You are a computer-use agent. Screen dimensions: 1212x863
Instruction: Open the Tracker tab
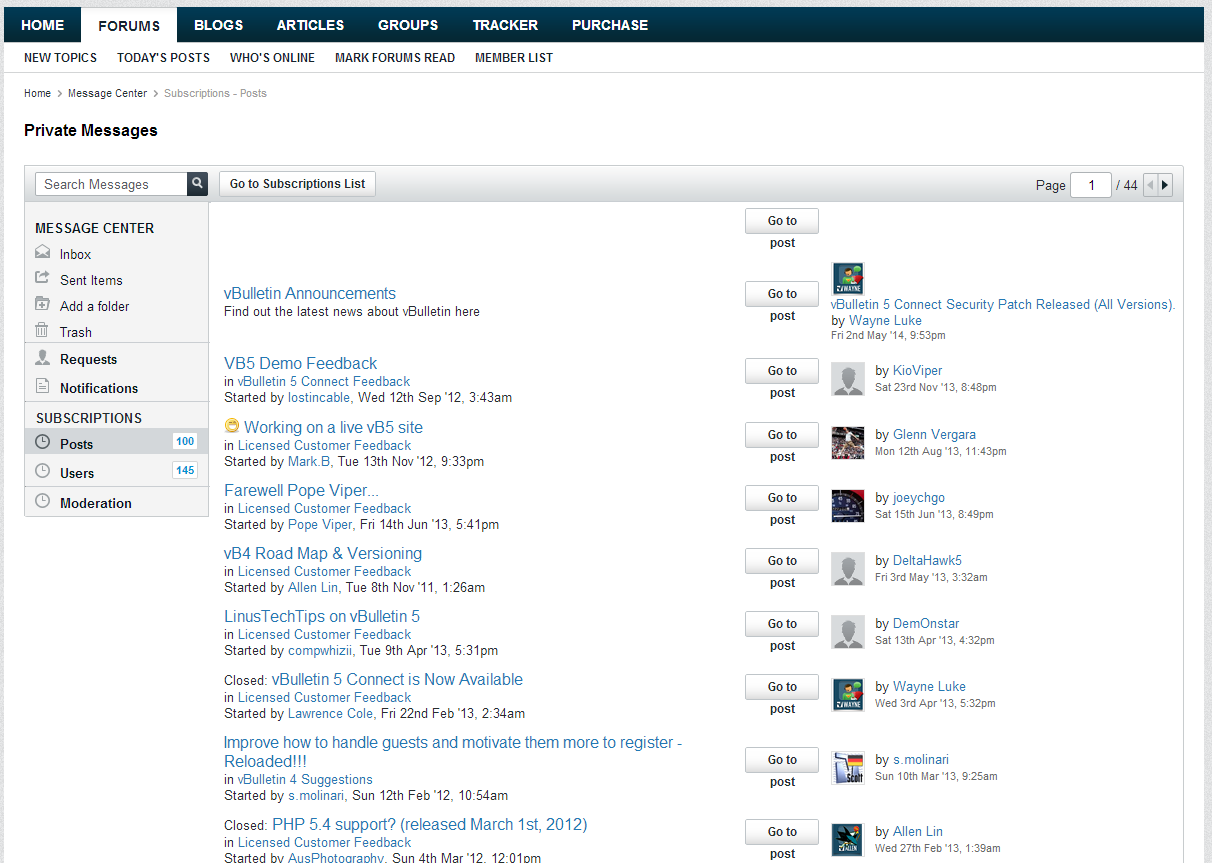[x=505, y=25]
